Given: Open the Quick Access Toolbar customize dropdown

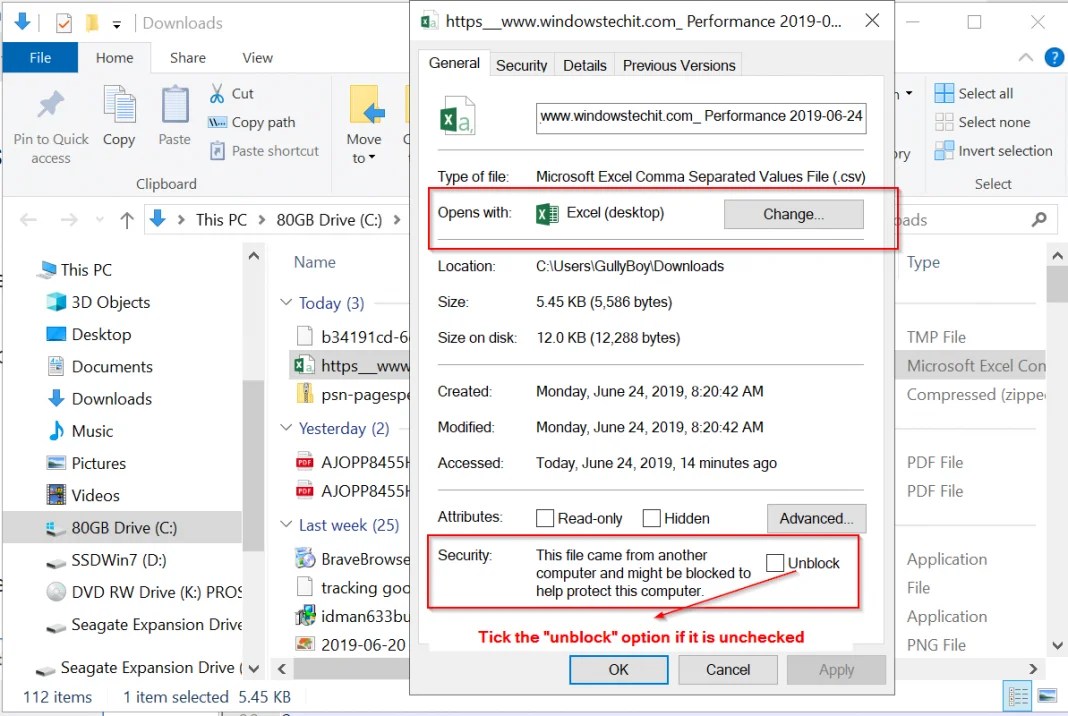Looking at the screenshot, I should tap(115, 22).
